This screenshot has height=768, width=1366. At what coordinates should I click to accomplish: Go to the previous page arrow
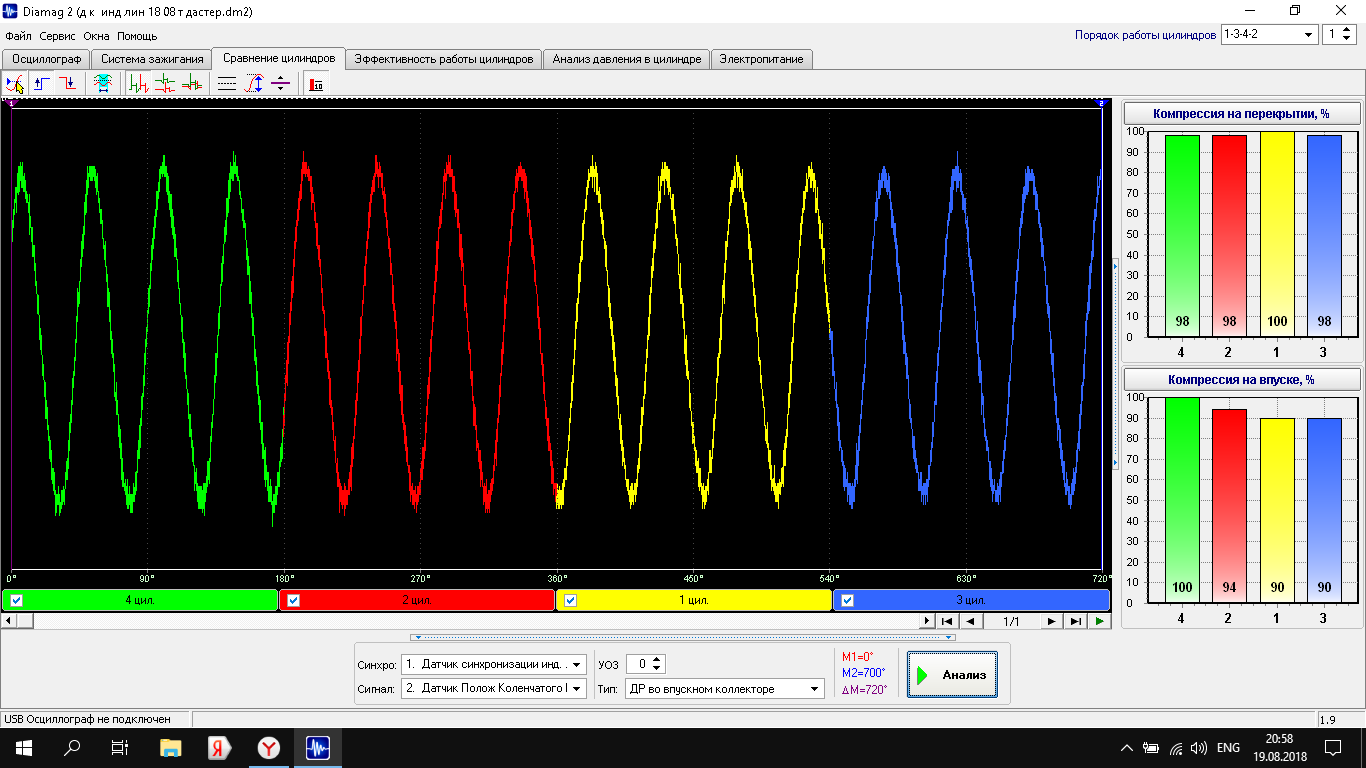(968, 621)
